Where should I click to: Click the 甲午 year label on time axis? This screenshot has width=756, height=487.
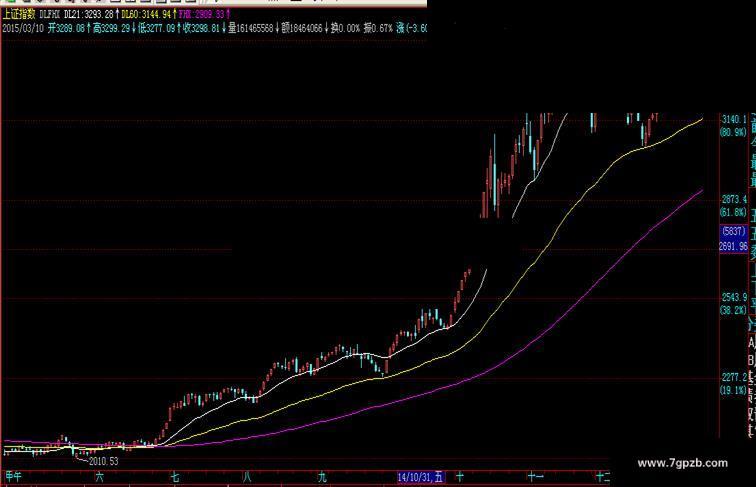pyautogui.click(x=14, y=477)
